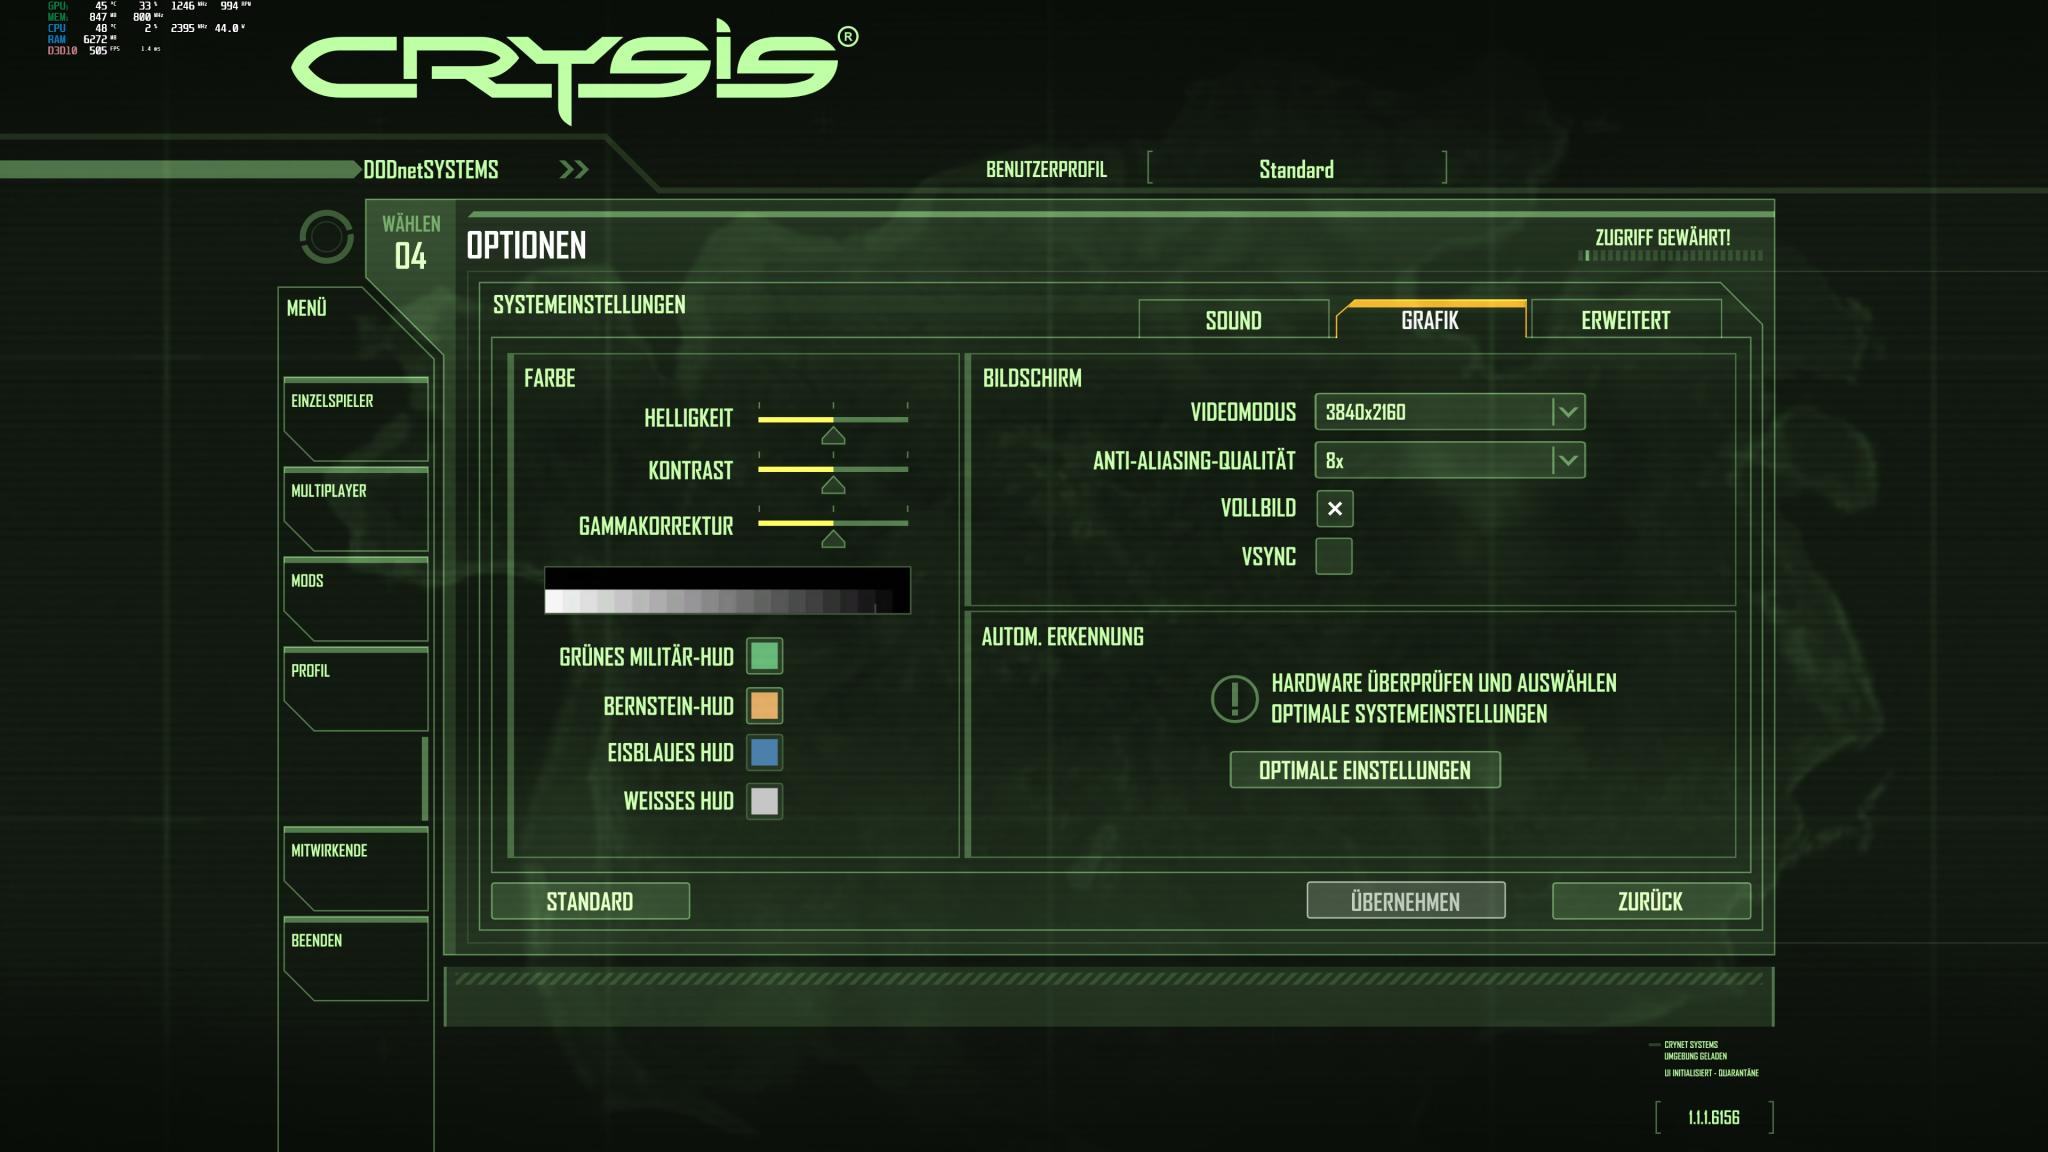Click Beenden to quit the game
Image resolution: width=2048 pixels, height=1152 pixels.
pos(355,959)
